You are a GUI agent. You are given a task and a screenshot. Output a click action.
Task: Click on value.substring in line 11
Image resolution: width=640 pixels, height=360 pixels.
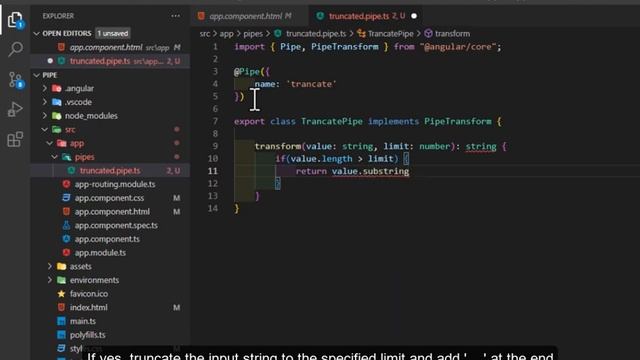pyautogui.click(x=370, y=171)
